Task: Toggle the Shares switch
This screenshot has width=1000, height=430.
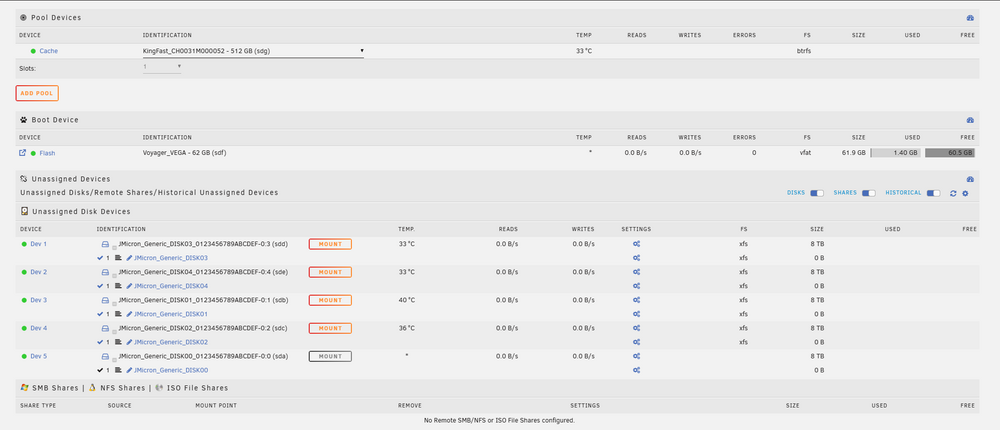Action: (869, 193)
